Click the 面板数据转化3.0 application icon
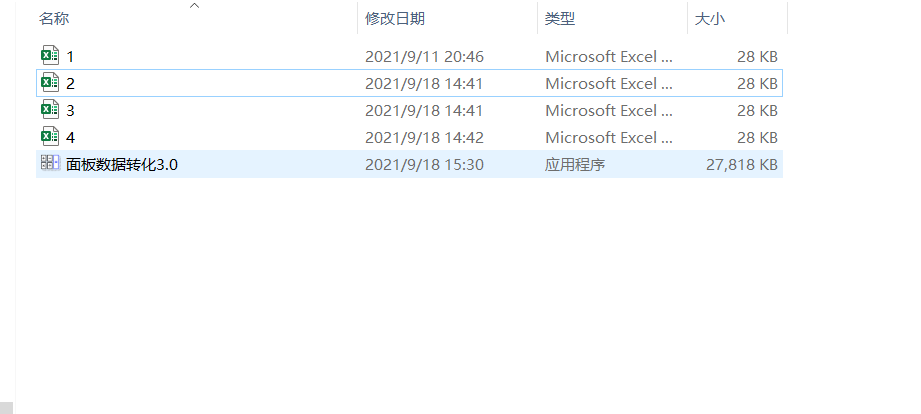Viewport: 921px width, 414px height. click(49, 164)
